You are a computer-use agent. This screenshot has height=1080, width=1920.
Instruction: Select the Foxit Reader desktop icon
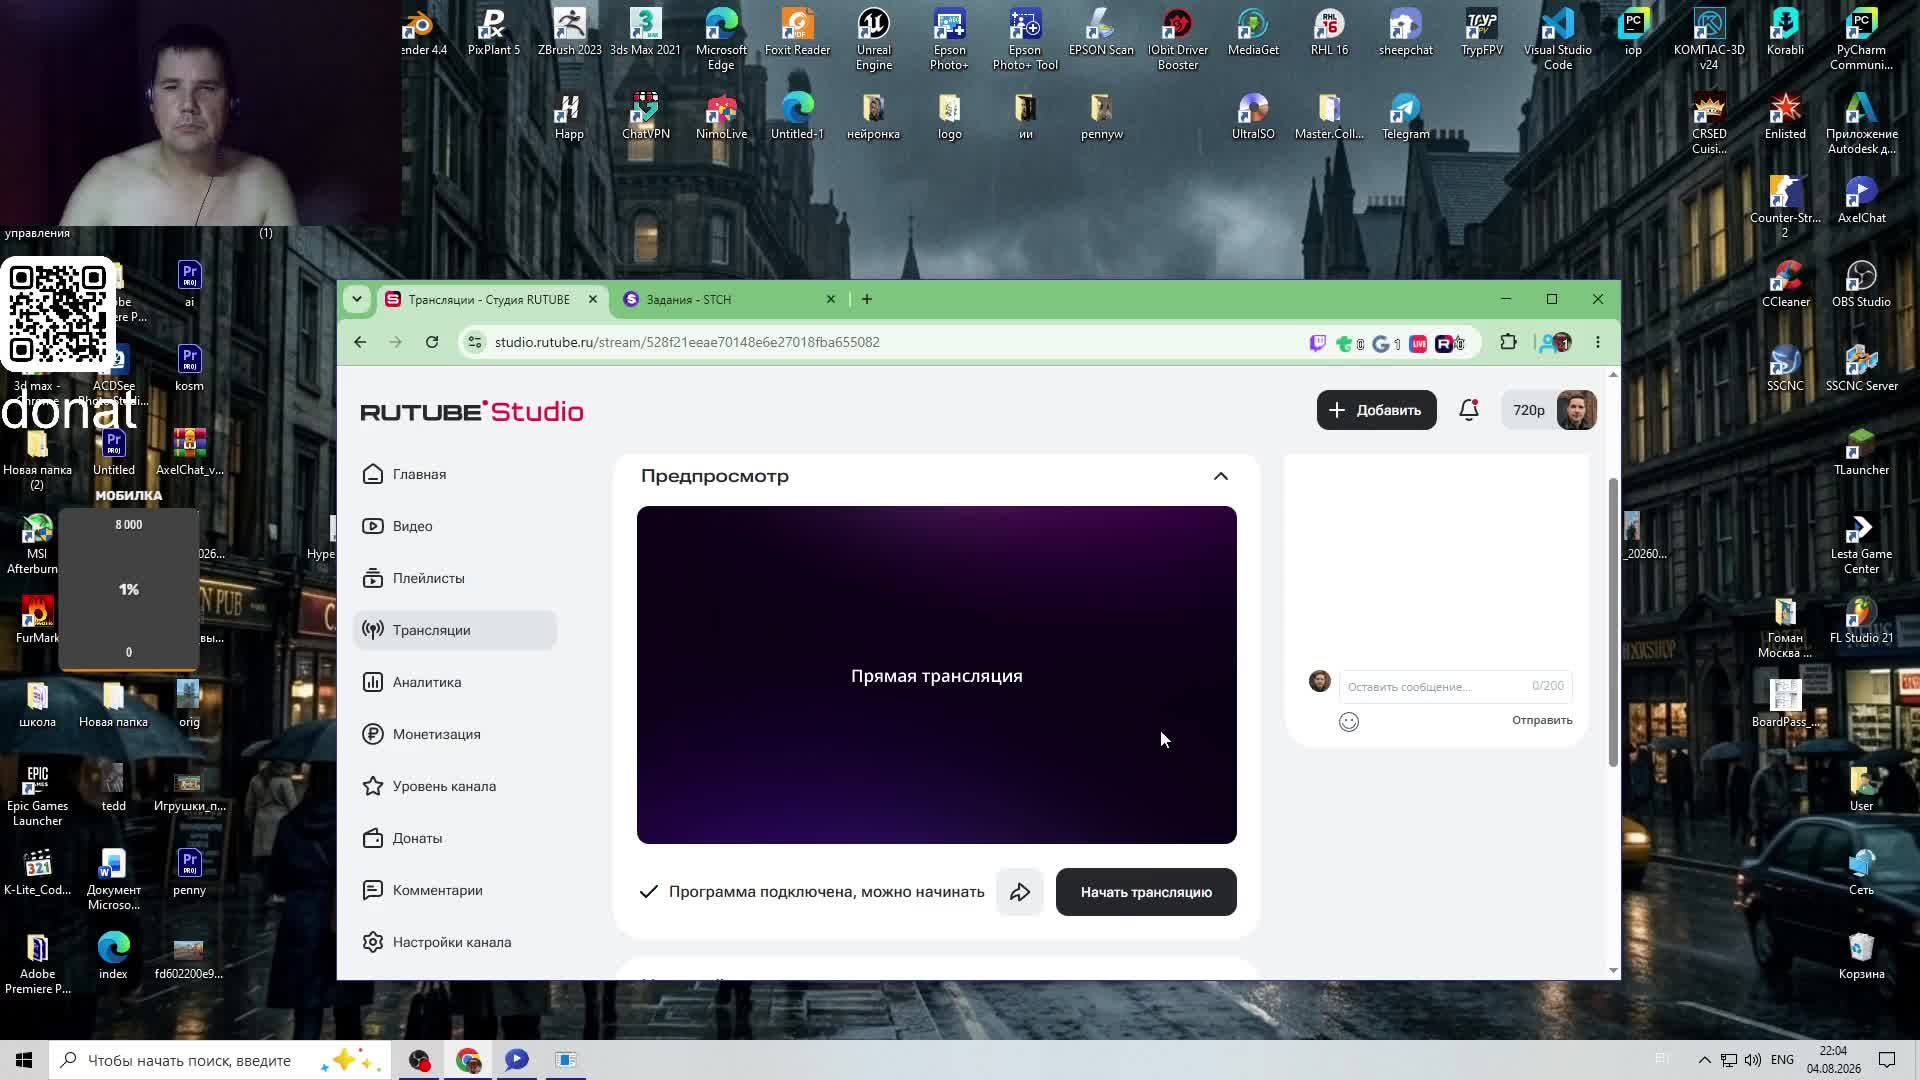[797, 32]
